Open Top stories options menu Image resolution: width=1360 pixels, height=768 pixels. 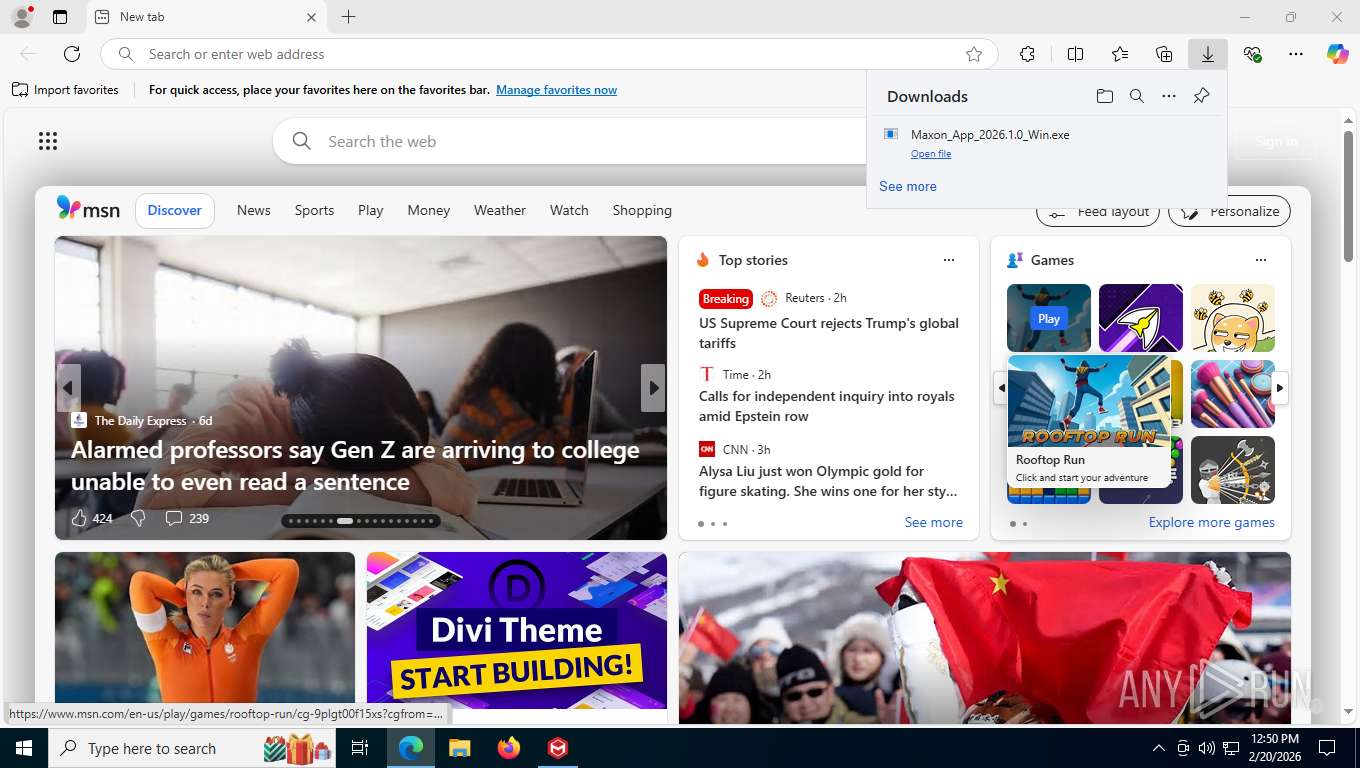949,260
